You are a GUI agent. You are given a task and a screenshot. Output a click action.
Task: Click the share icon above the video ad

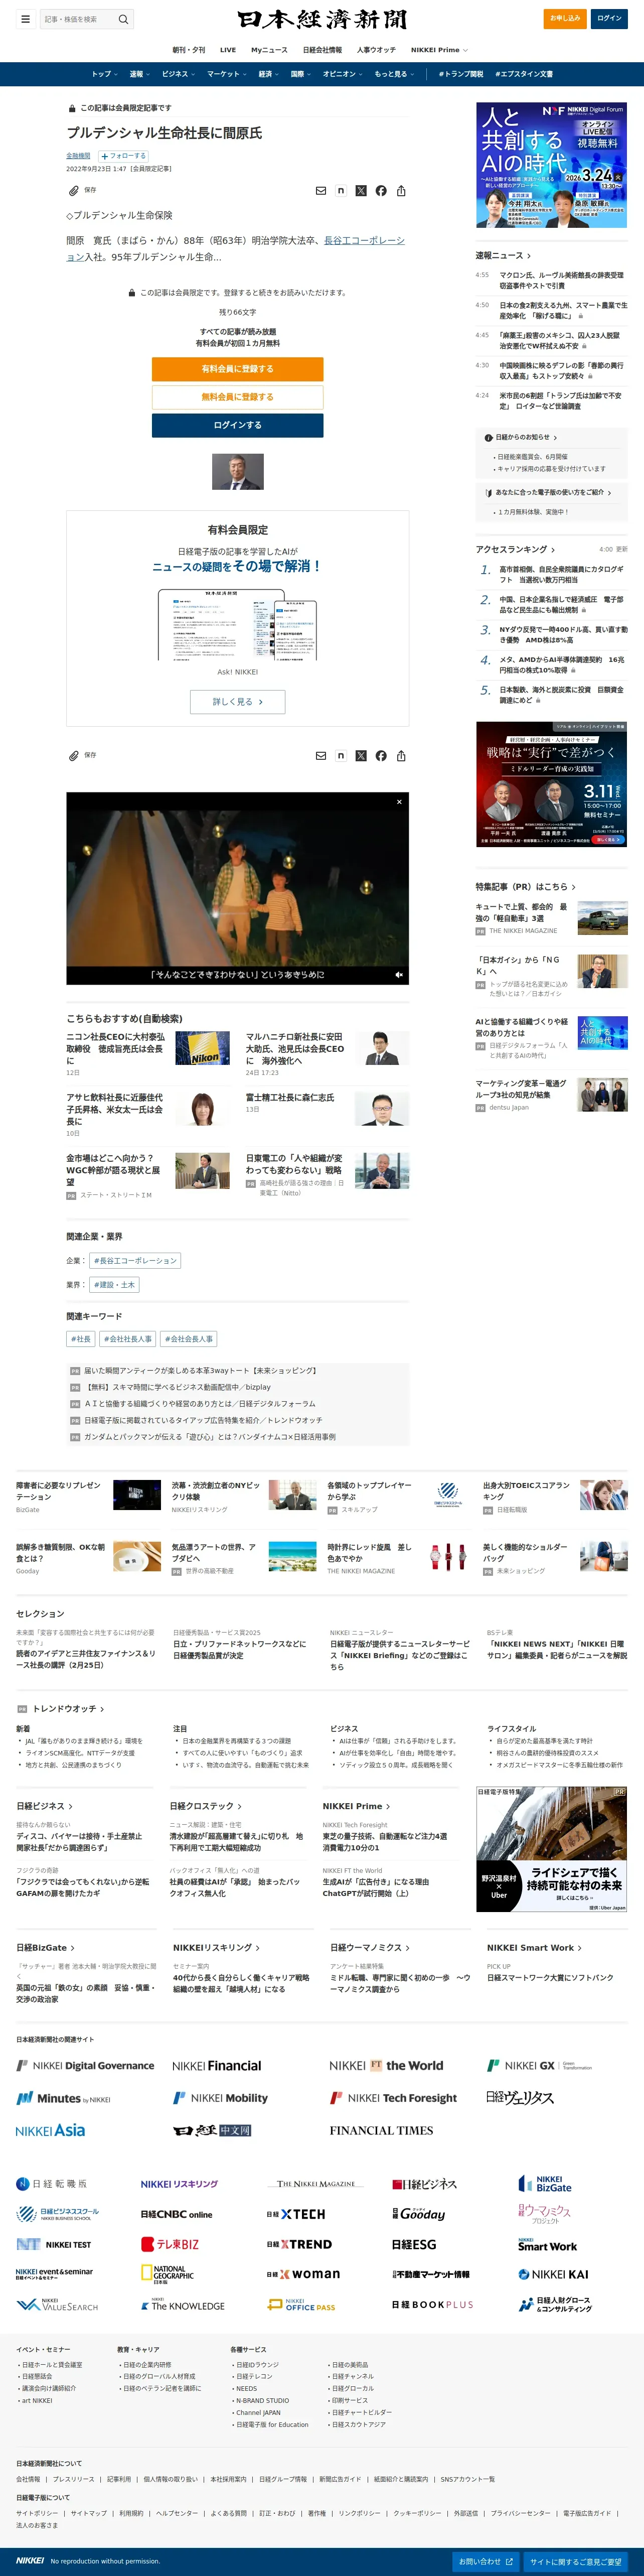[401, 755]
